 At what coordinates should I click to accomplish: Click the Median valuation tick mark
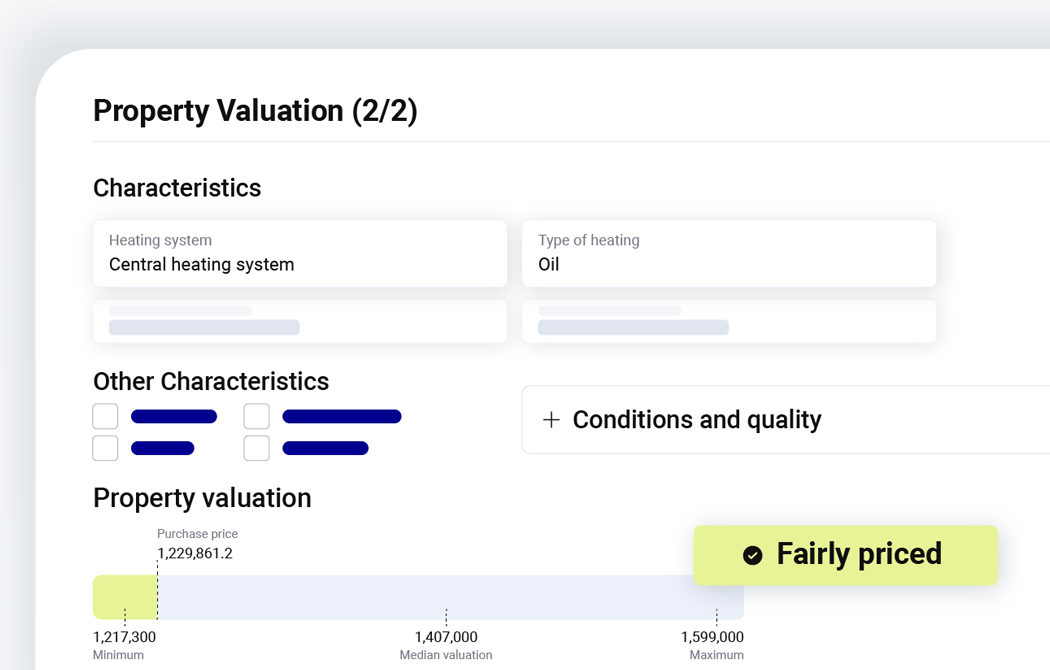coord(446,616)
